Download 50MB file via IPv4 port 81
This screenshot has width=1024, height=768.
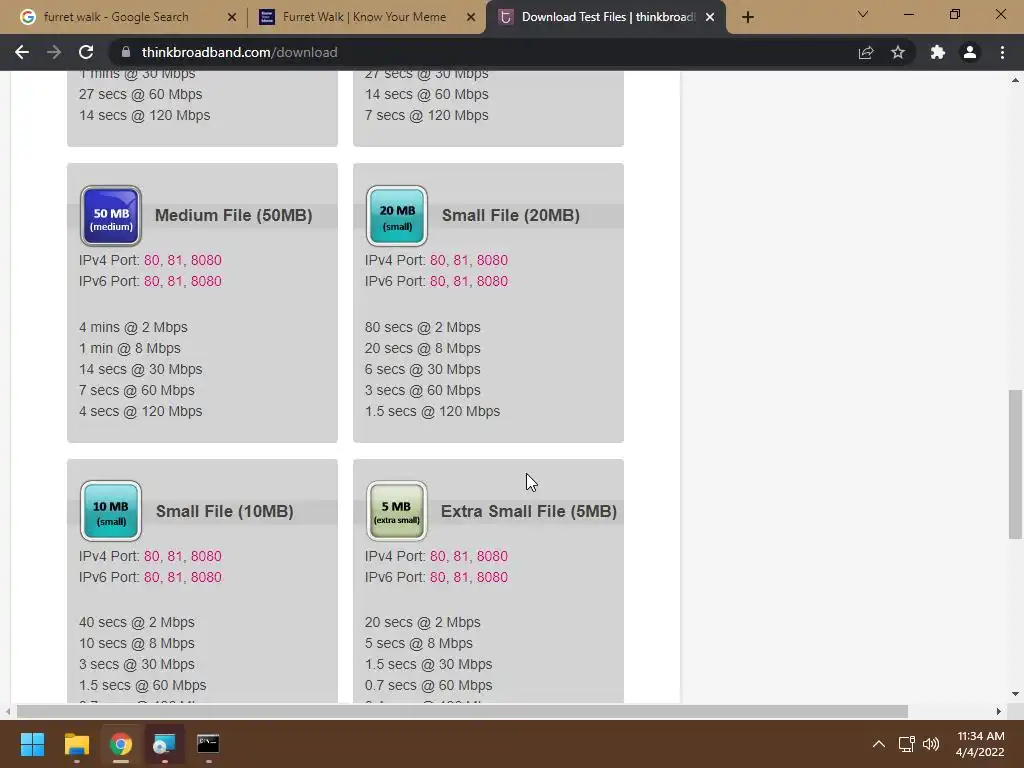click(174, 260)
